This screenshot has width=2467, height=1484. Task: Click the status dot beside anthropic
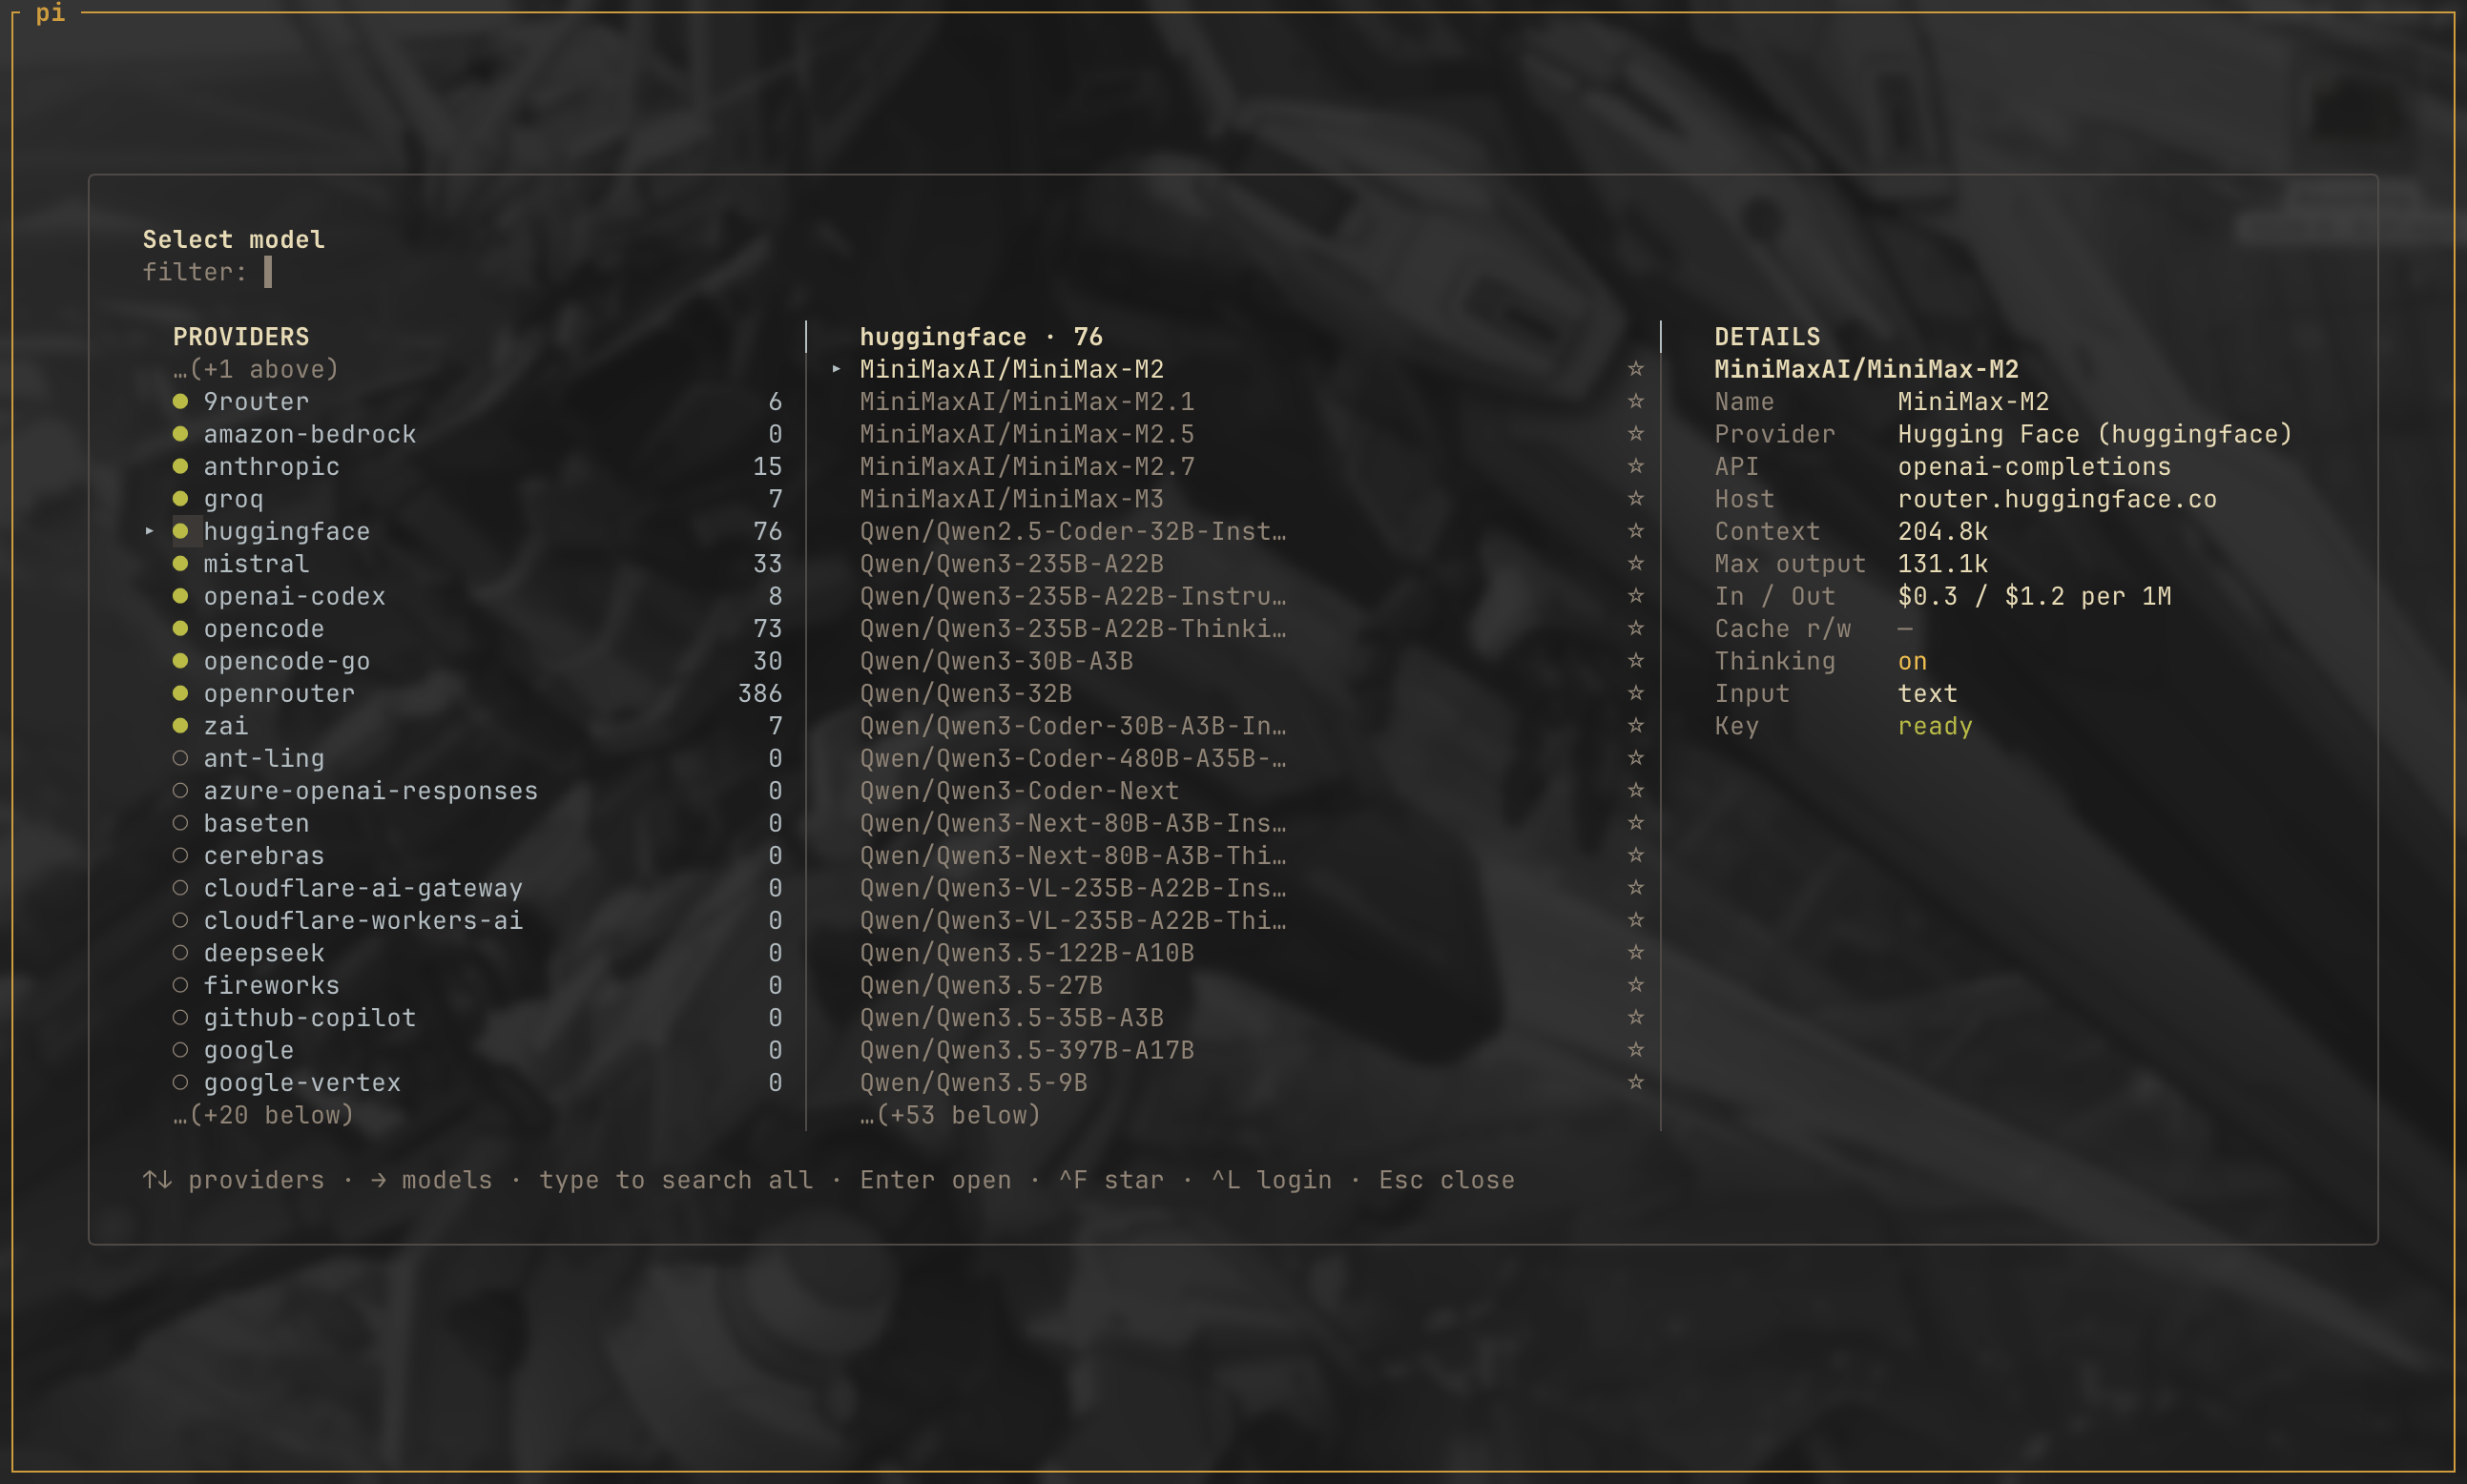click(x=180, y=466)
